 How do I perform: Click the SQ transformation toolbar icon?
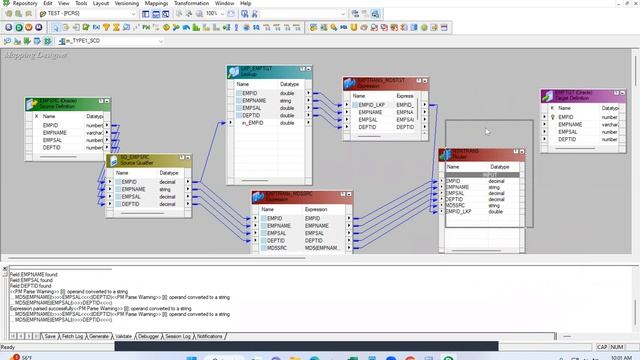(x=256, y=27)
